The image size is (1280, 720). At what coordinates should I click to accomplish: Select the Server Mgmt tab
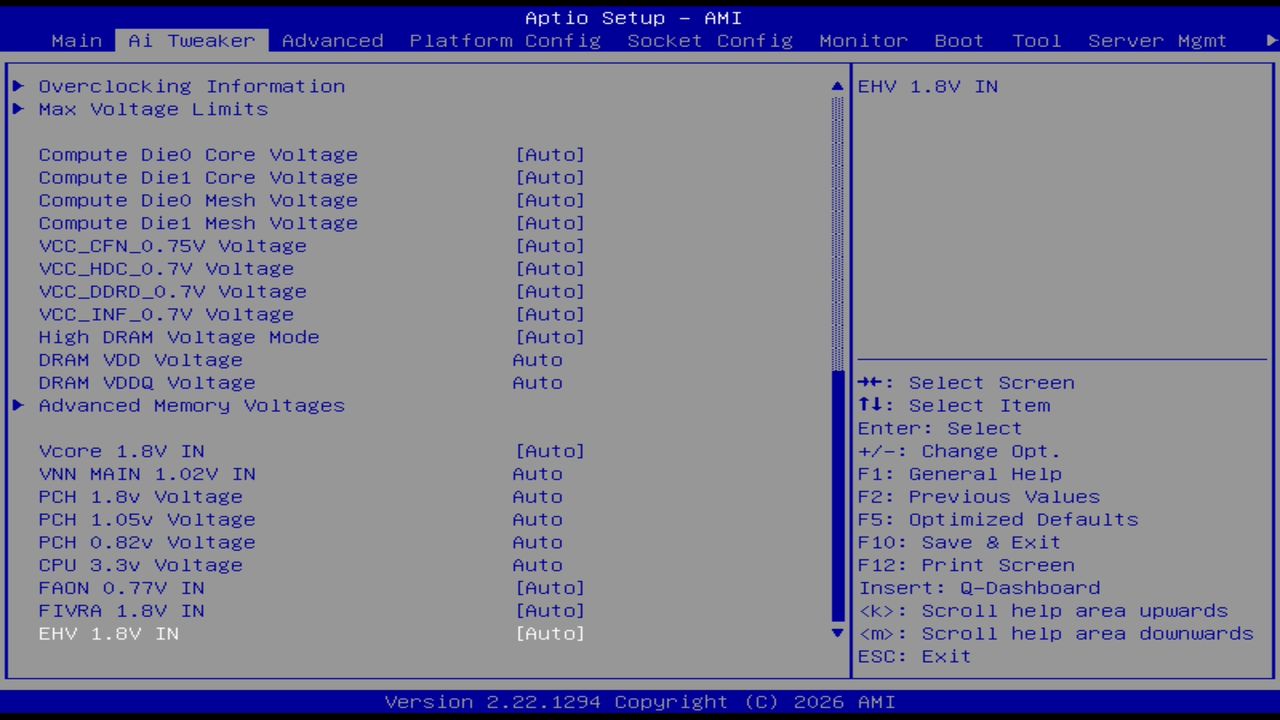1163,40
